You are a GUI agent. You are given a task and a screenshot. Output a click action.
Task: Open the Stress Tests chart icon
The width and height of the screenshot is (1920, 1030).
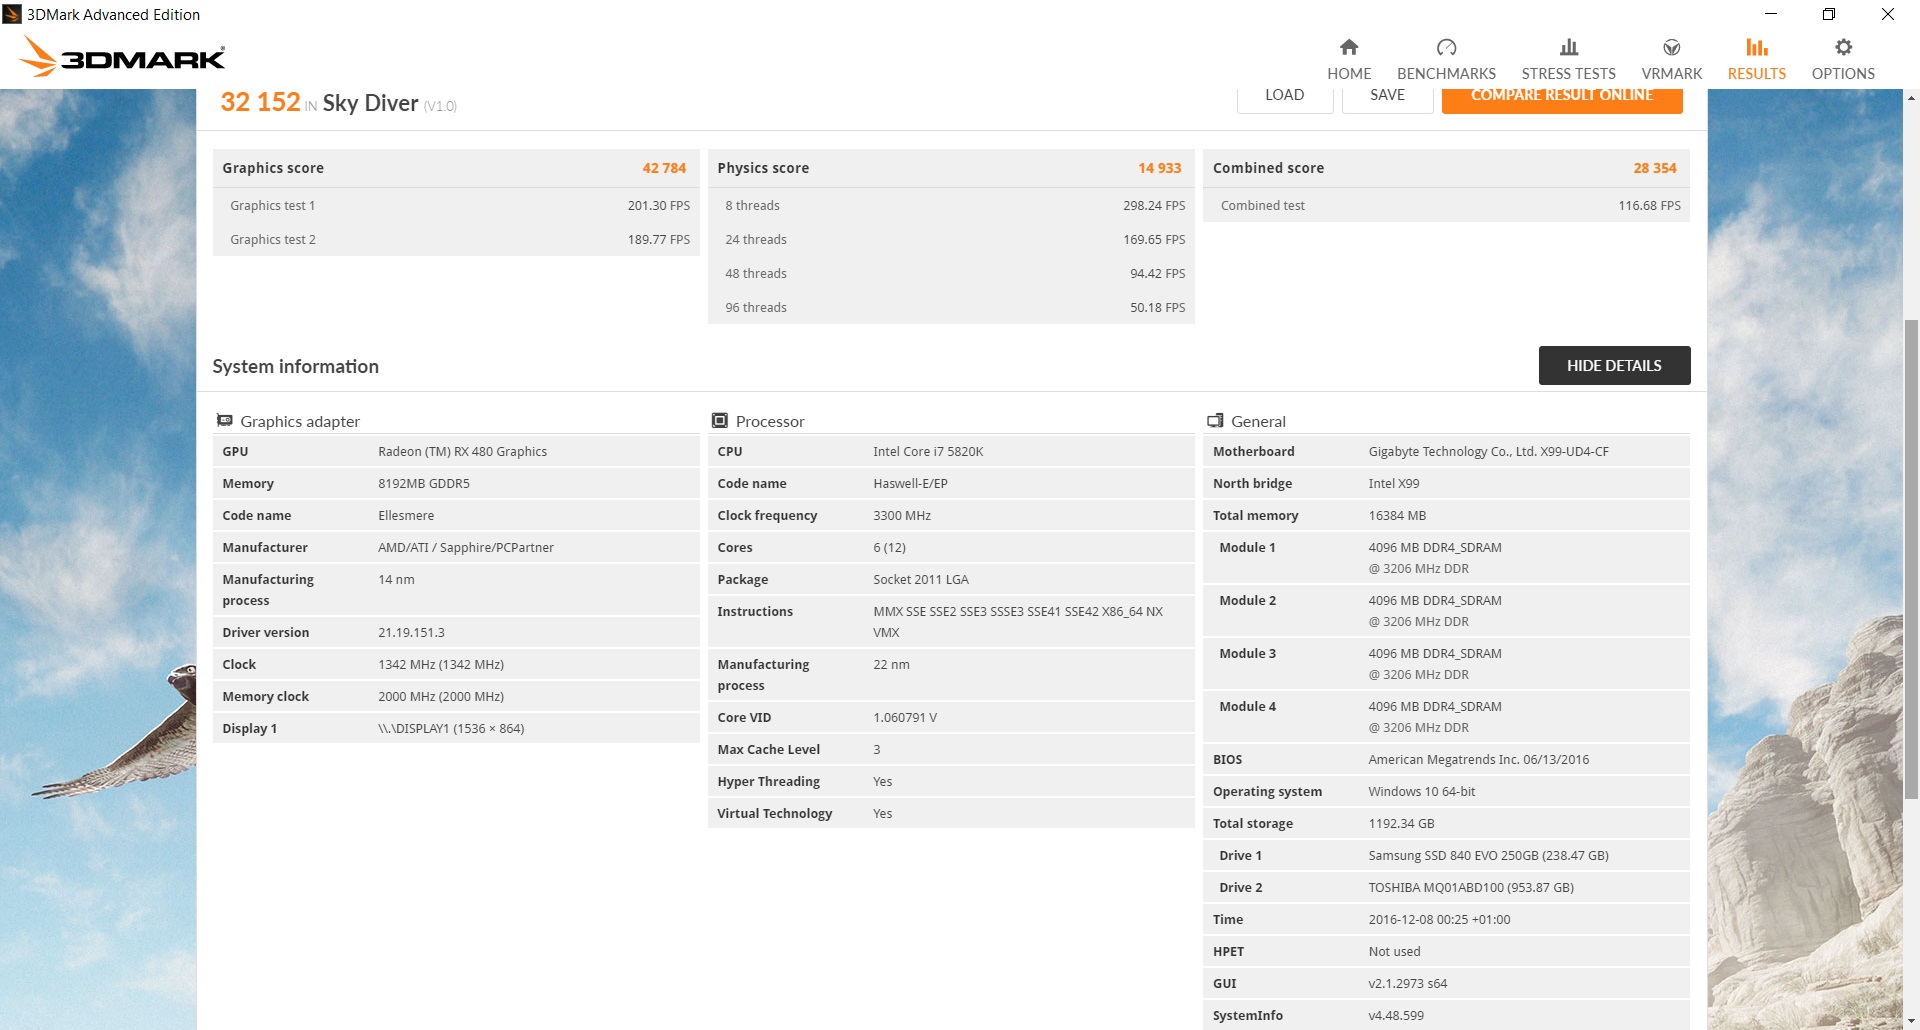pos(1568,47)
